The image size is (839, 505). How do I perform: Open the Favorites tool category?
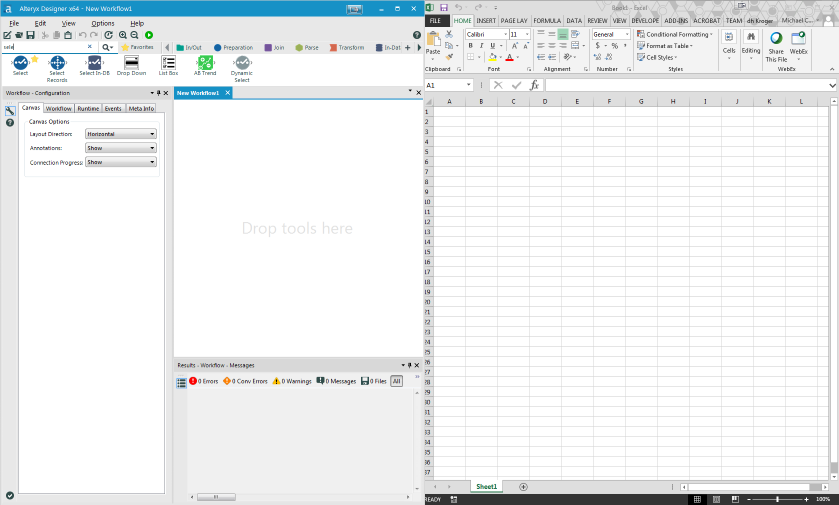point(138,47)
